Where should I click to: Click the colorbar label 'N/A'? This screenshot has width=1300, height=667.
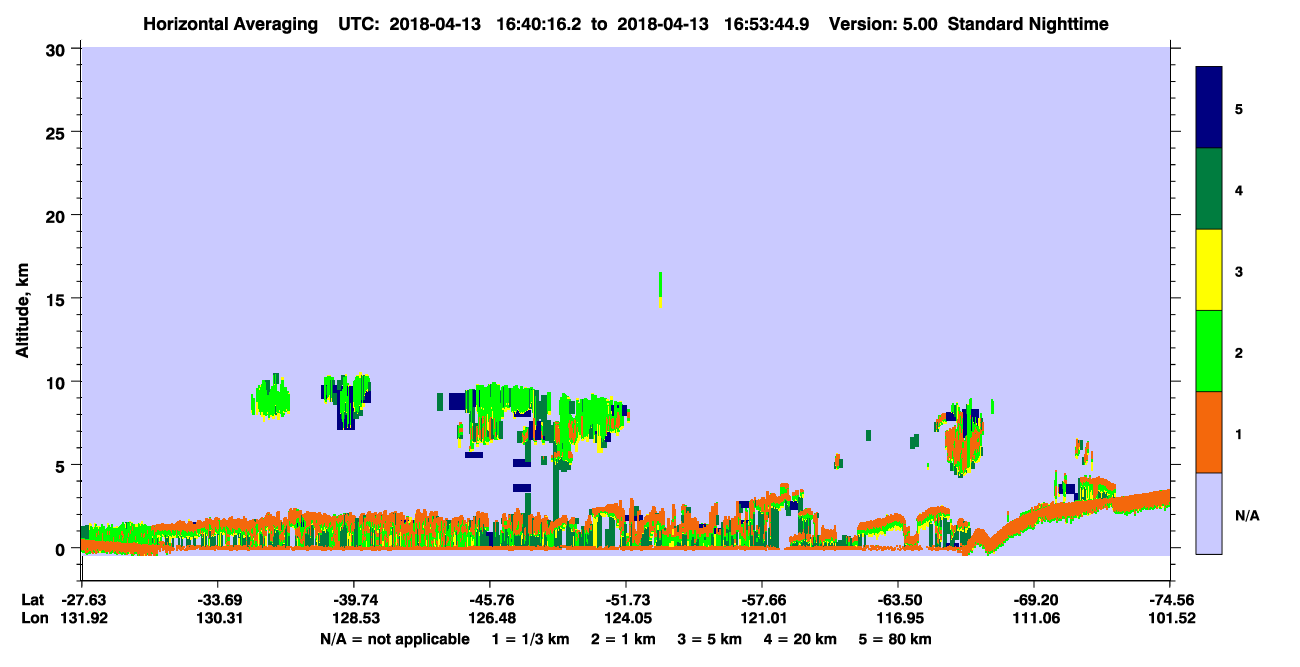(1247, 516)
